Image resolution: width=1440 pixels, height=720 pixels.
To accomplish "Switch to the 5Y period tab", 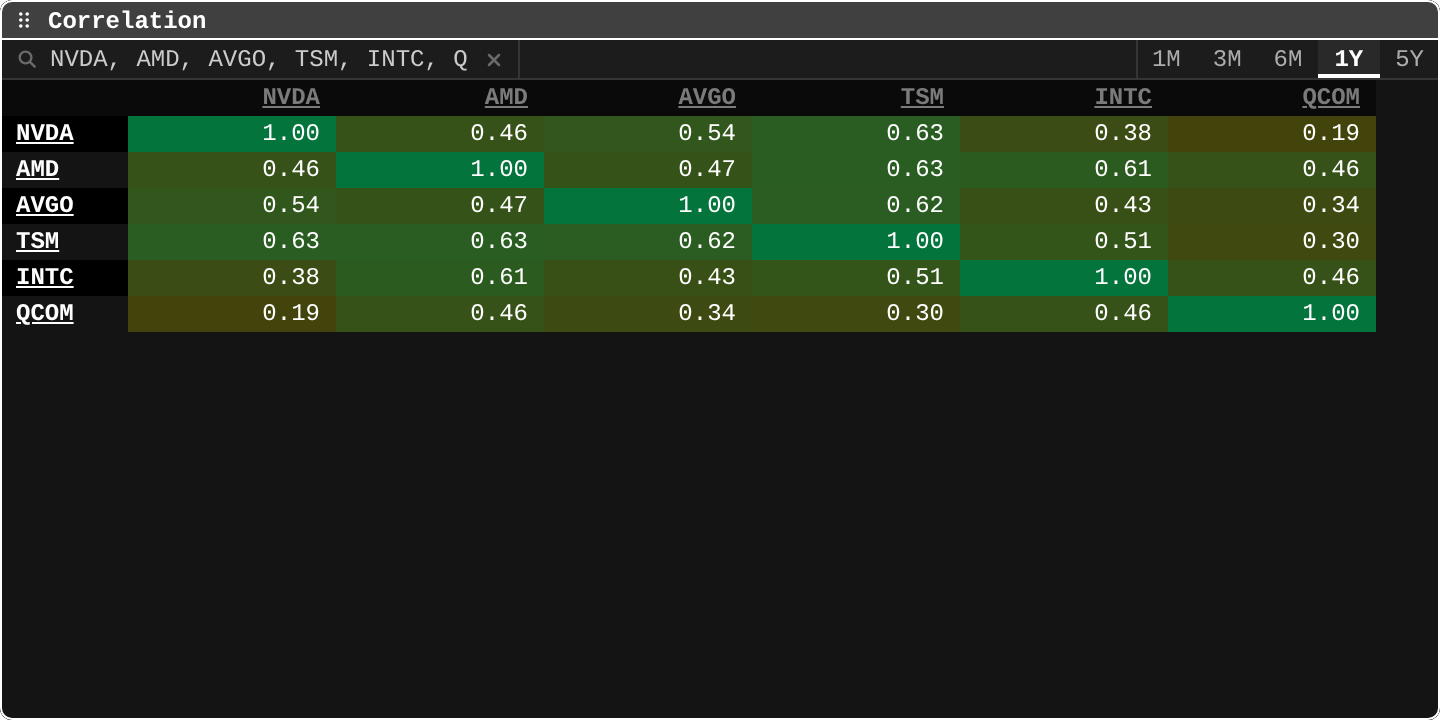I will click(1409, 59).
